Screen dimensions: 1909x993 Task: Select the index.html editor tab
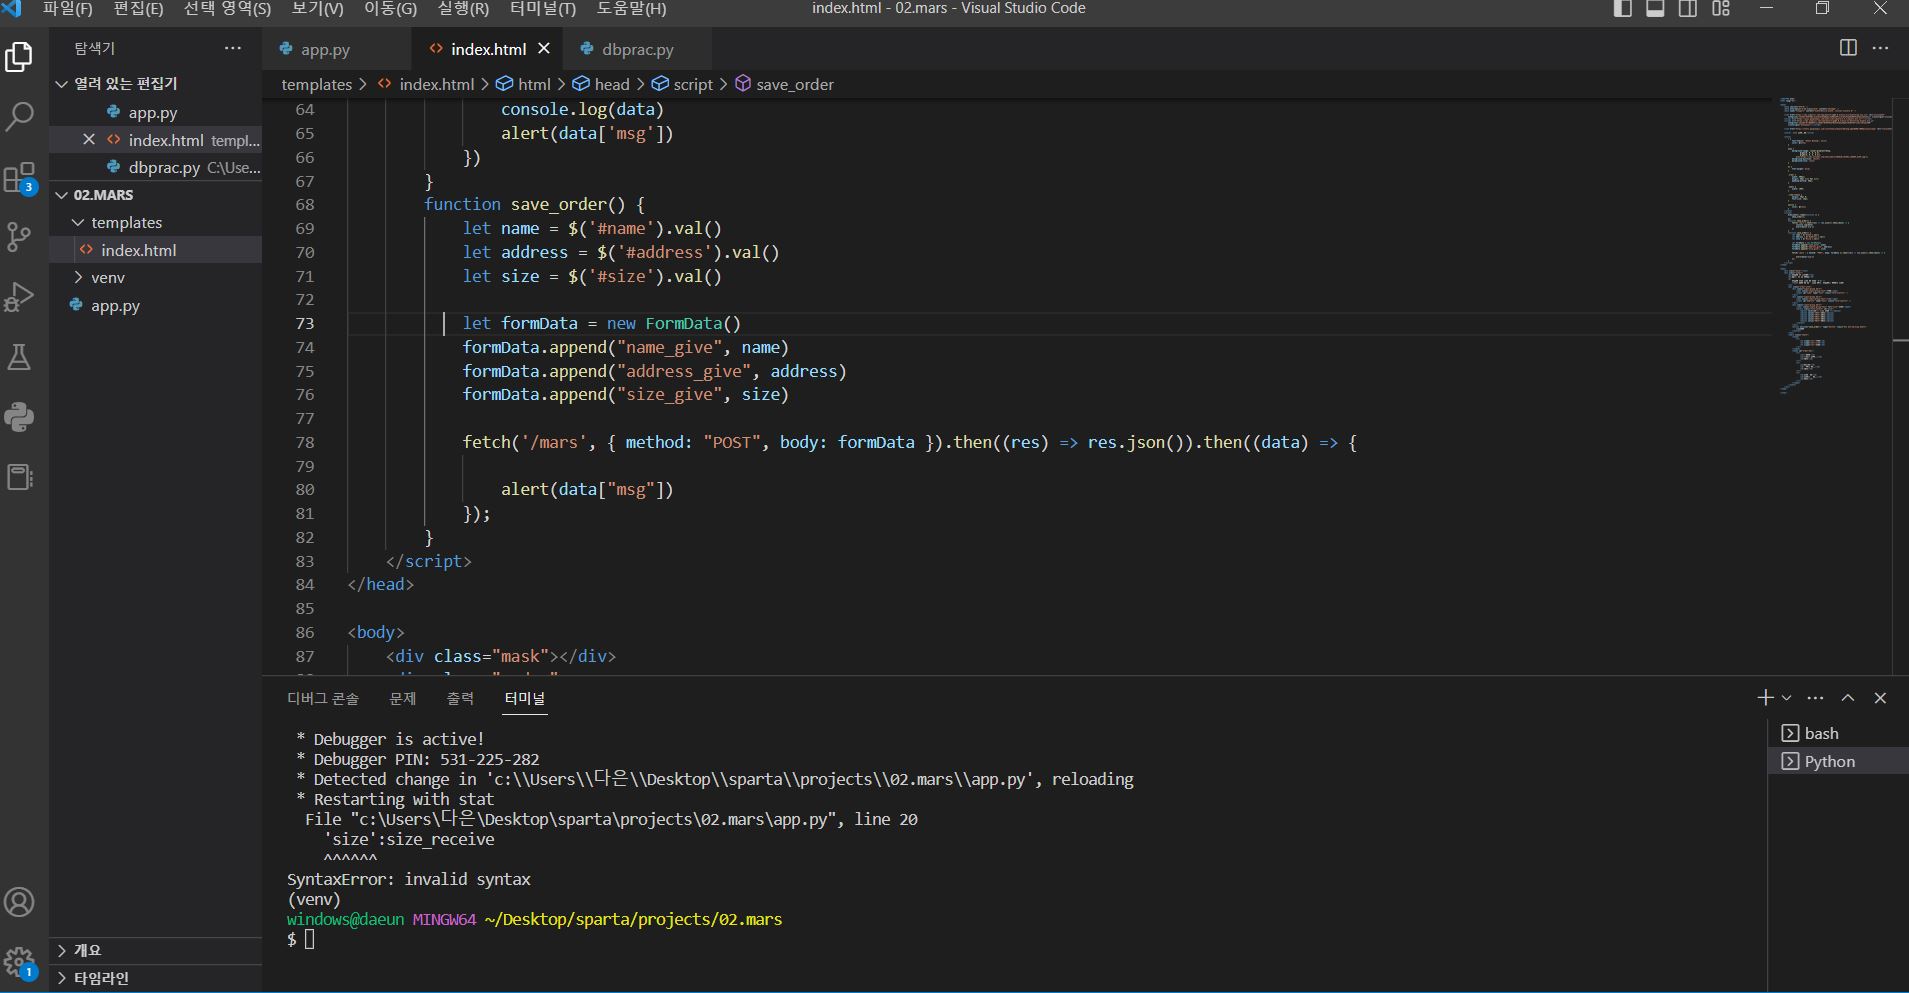[488, 49]
